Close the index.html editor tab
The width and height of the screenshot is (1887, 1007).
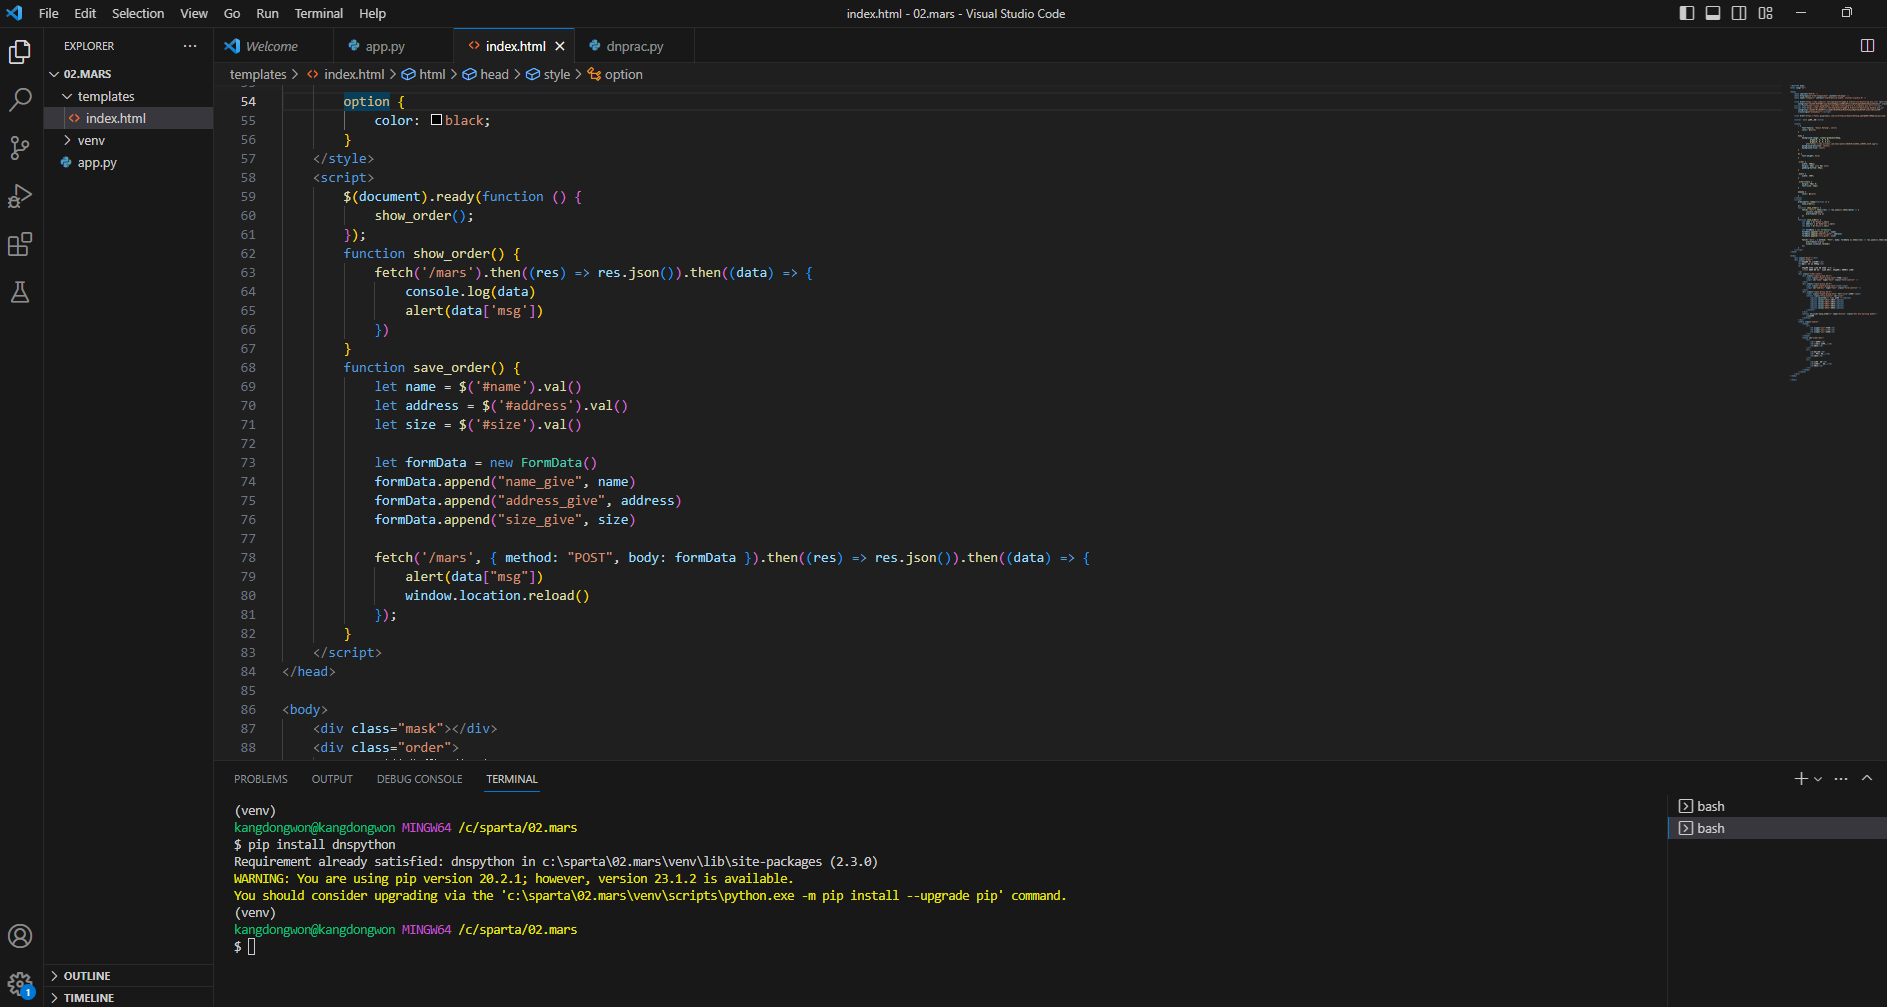coord(560,46)
